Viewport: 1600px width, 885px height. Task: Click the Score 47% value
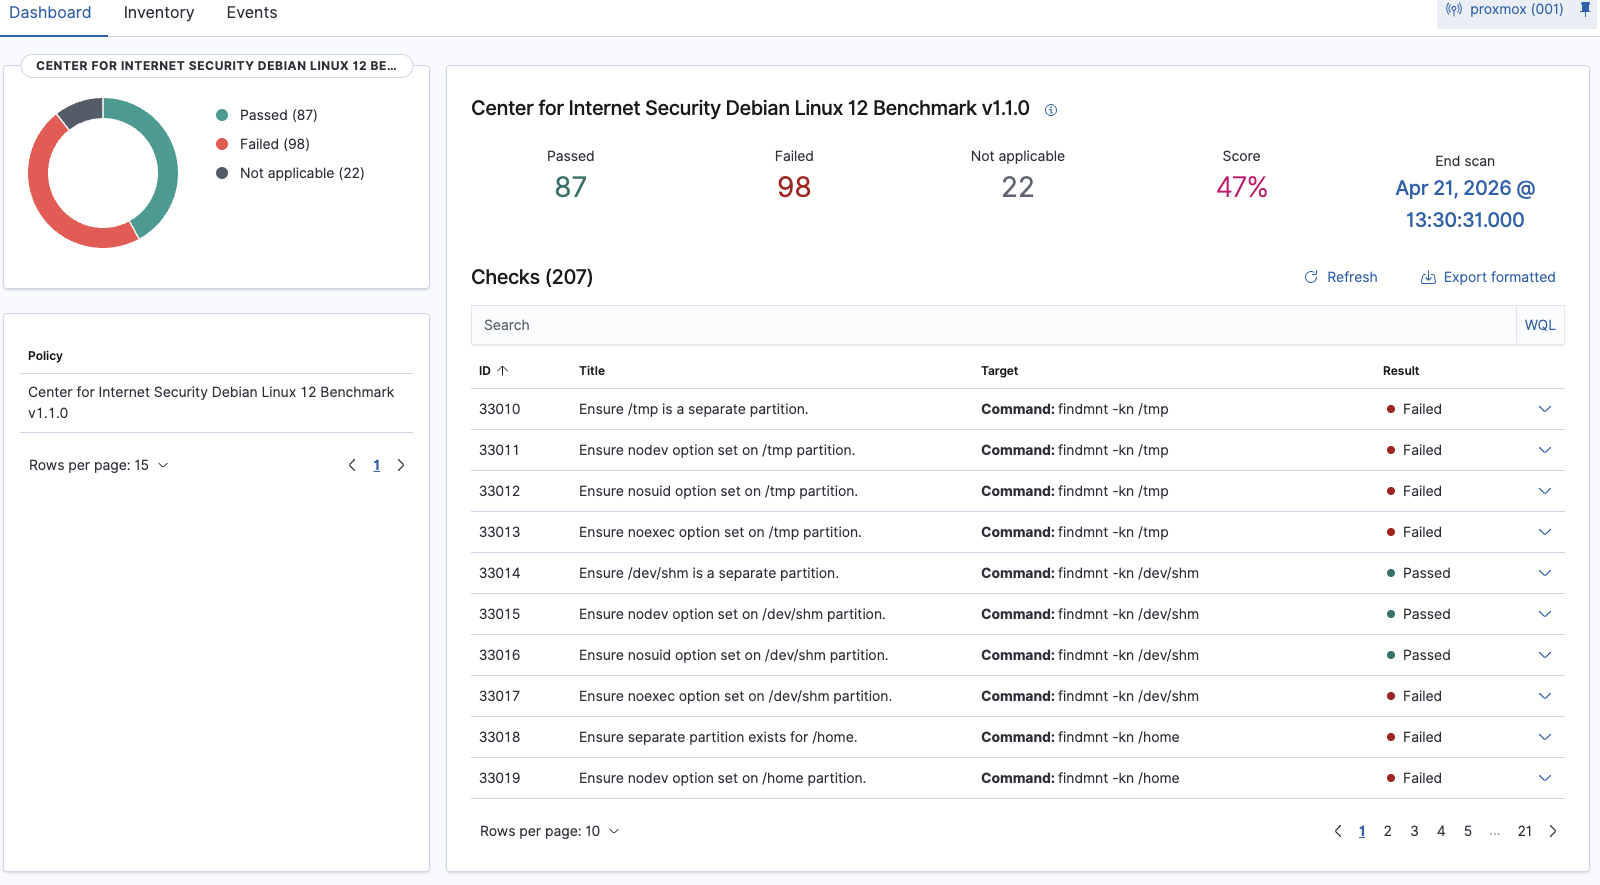click(x=1242, y=187)
